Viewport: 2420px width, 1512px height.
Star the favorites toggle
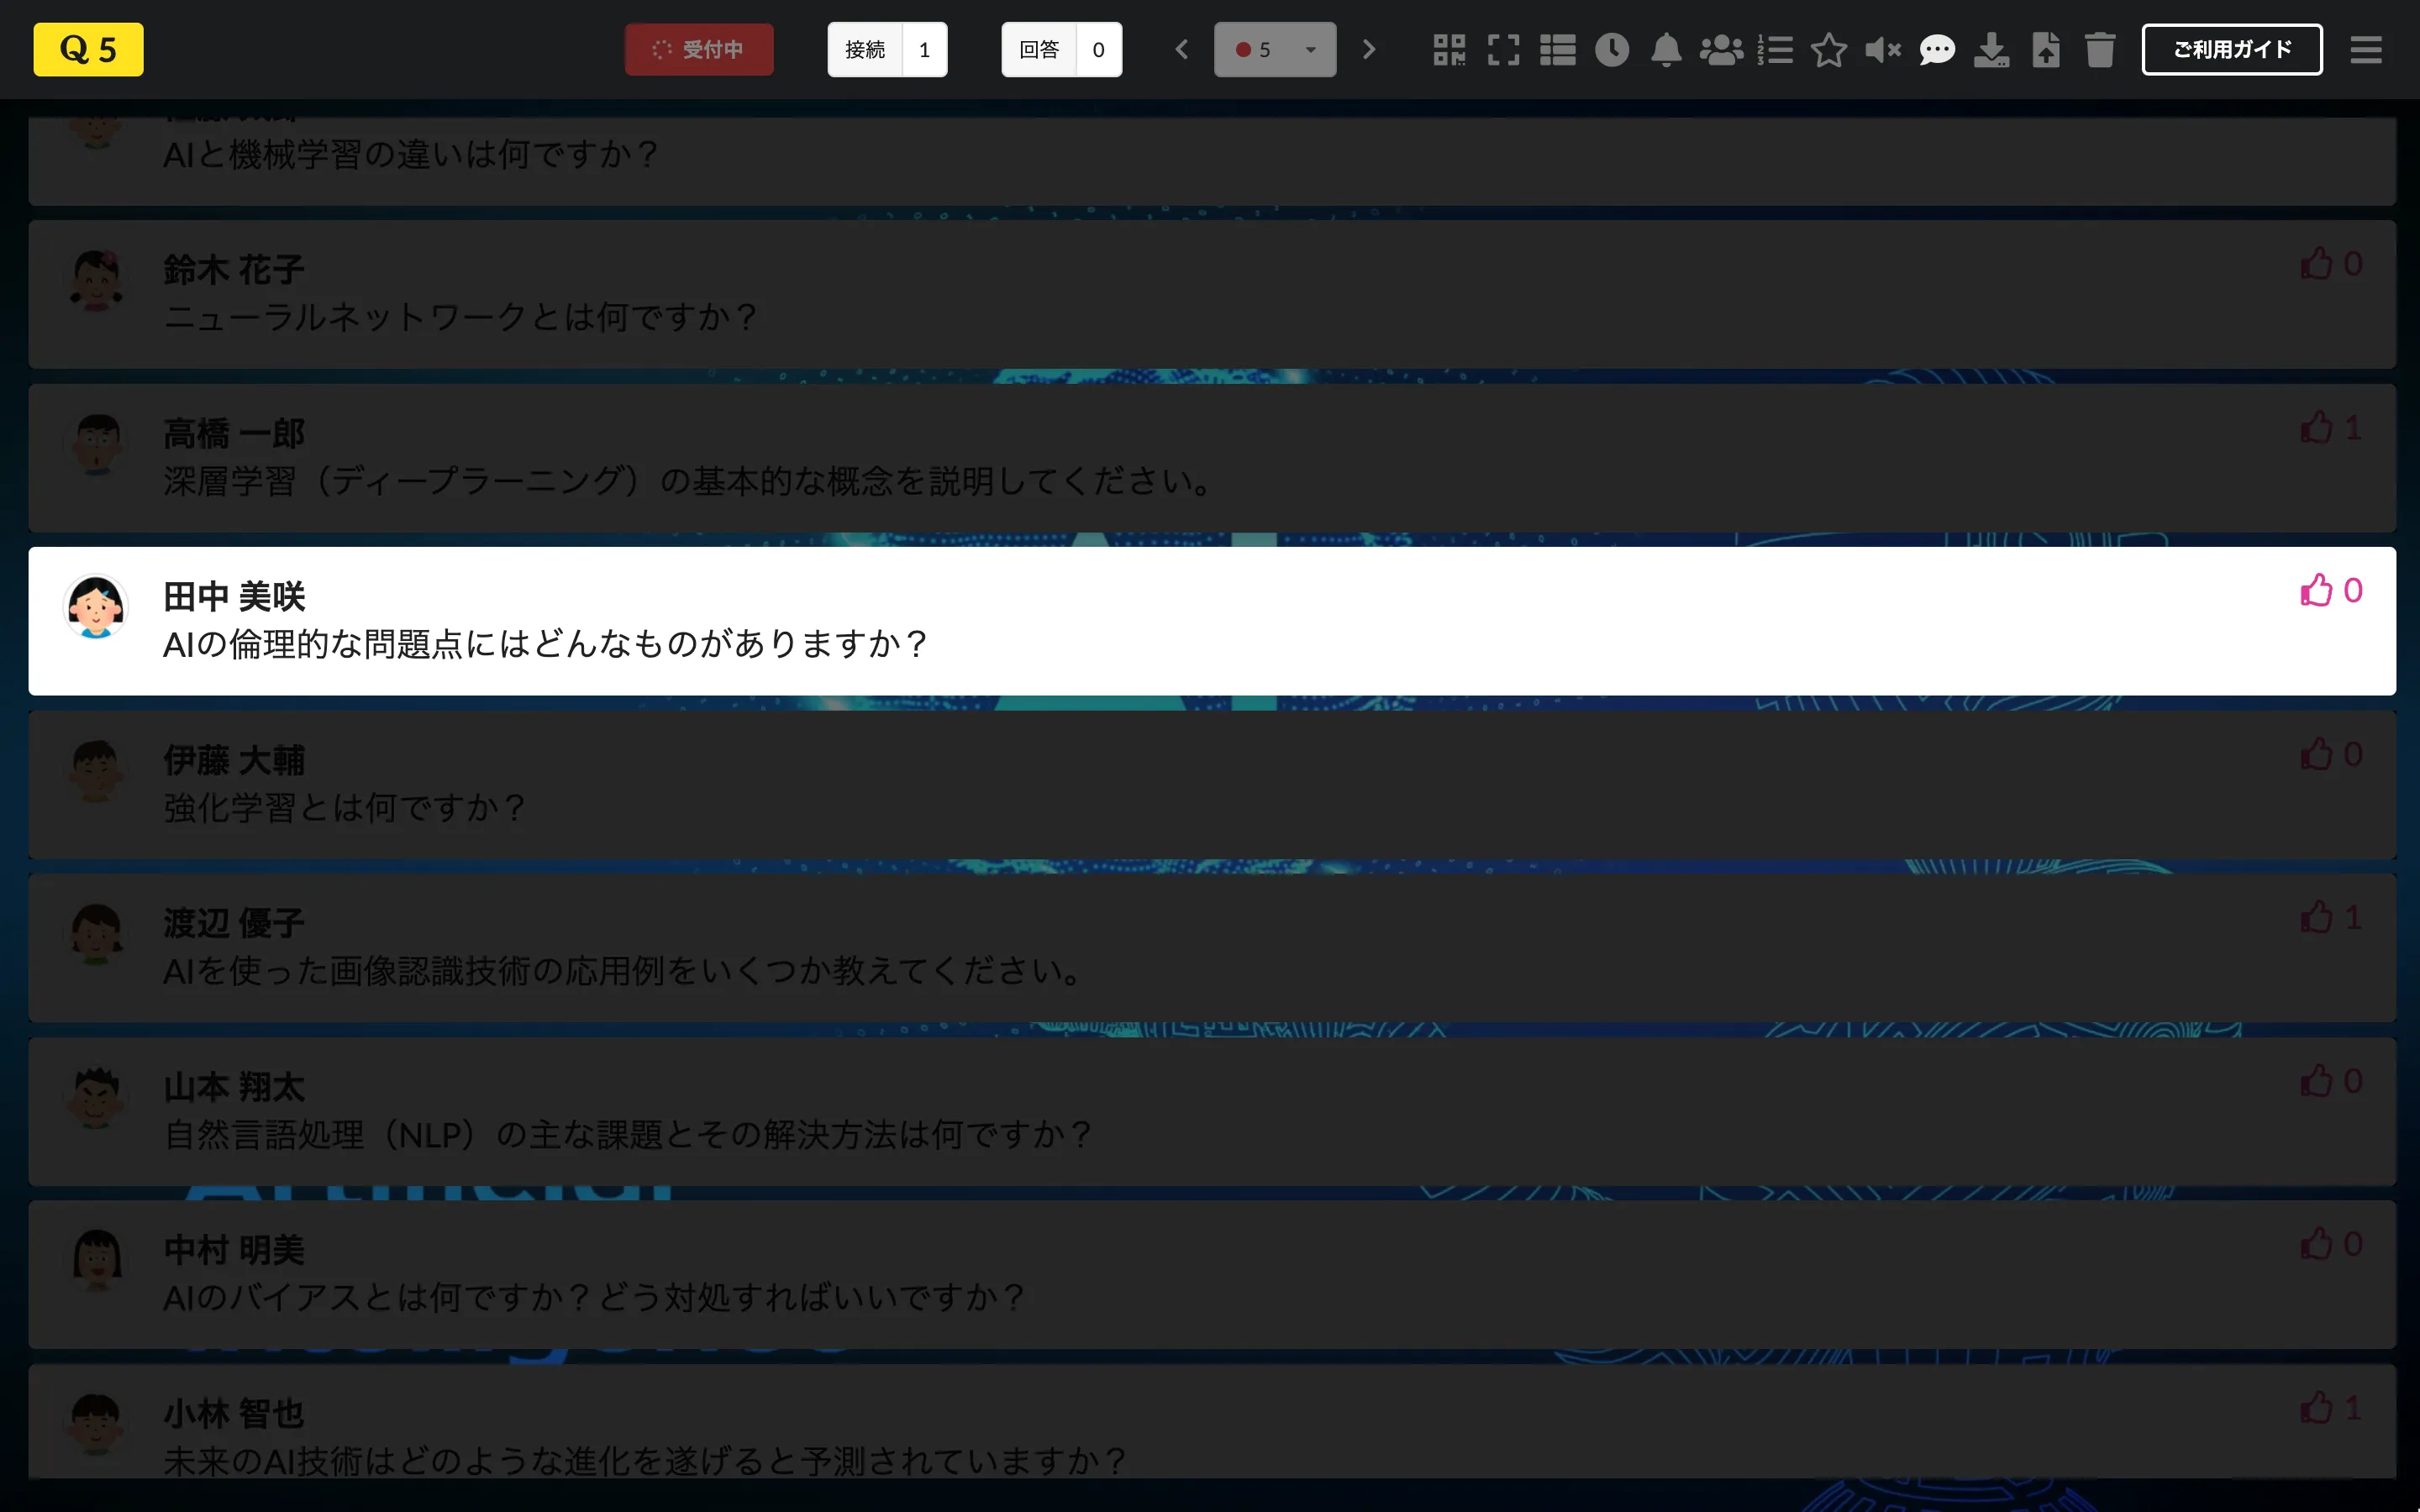coord(1829,49)
